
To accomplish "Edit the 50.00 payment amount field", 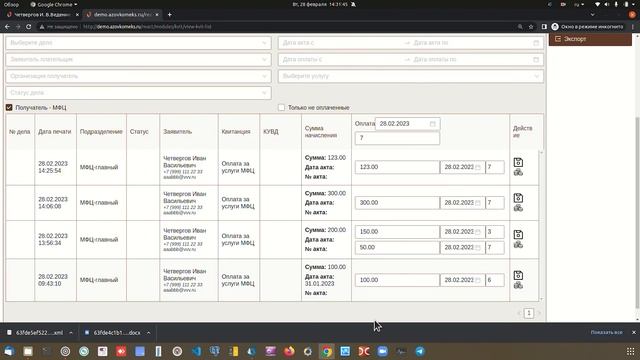I will pos(397,247).
